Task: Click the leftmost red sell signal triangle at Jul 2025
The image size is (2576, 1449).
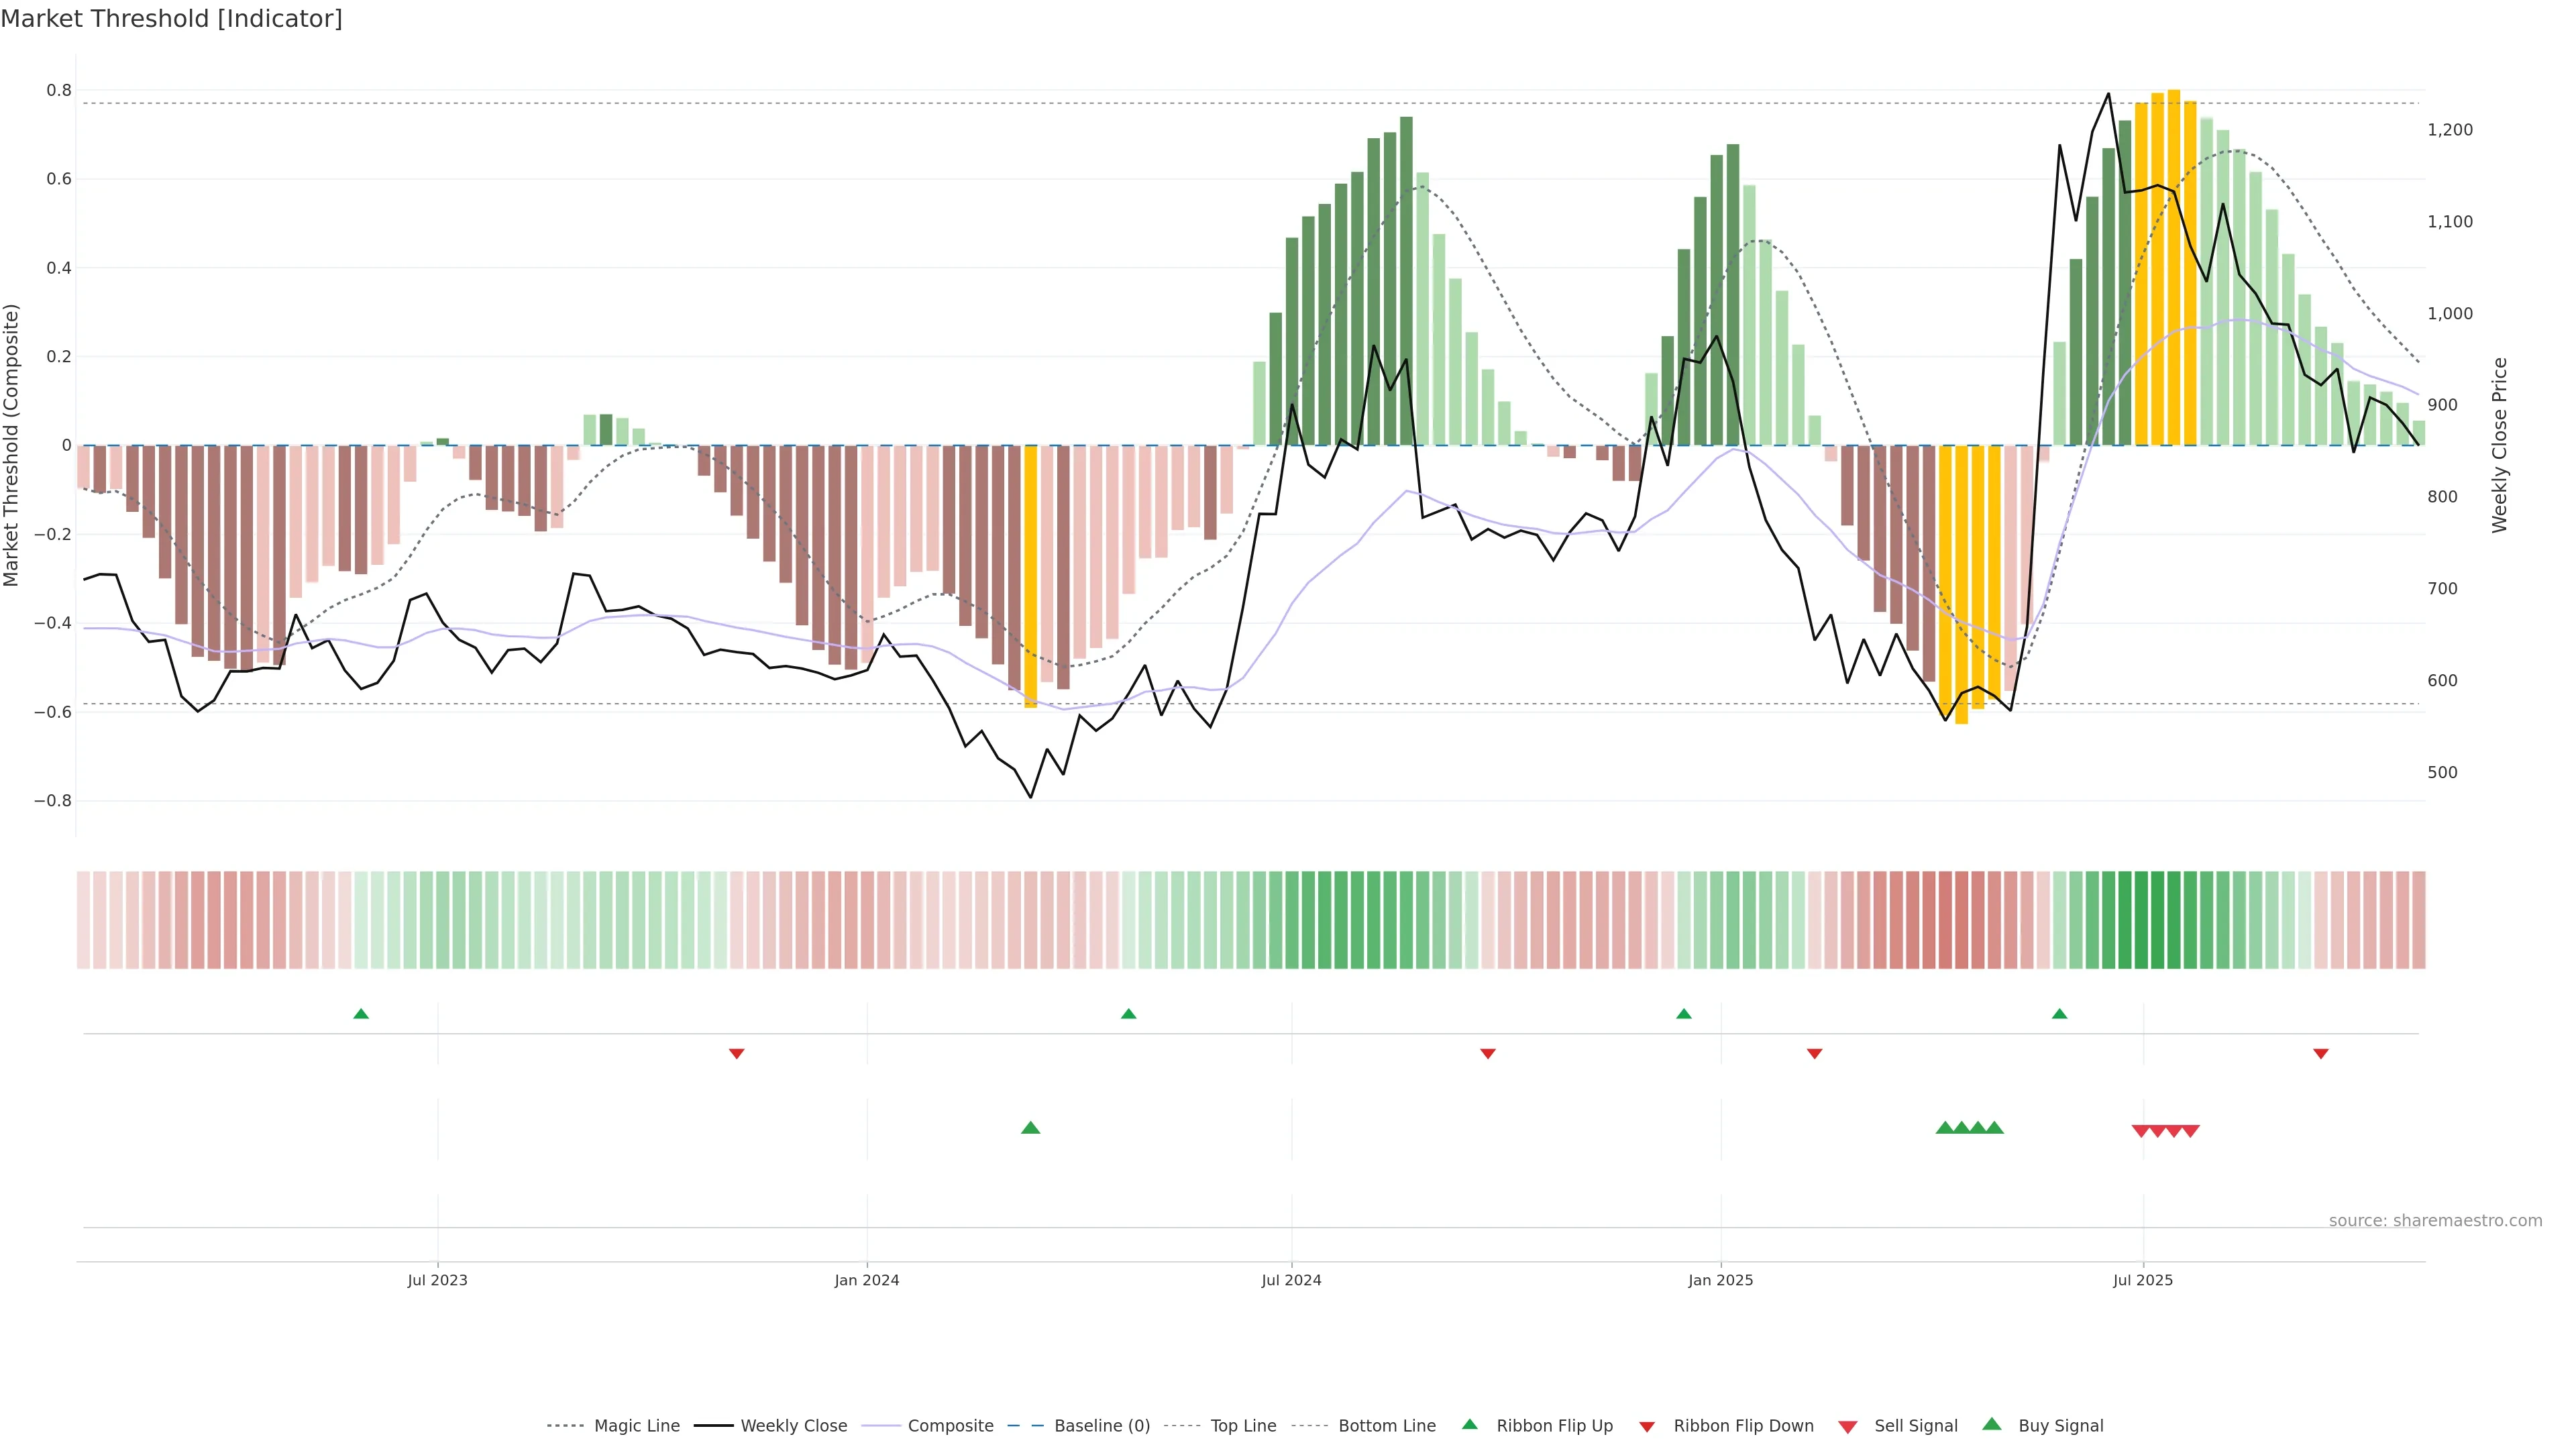Action: coord(2141,1131)
